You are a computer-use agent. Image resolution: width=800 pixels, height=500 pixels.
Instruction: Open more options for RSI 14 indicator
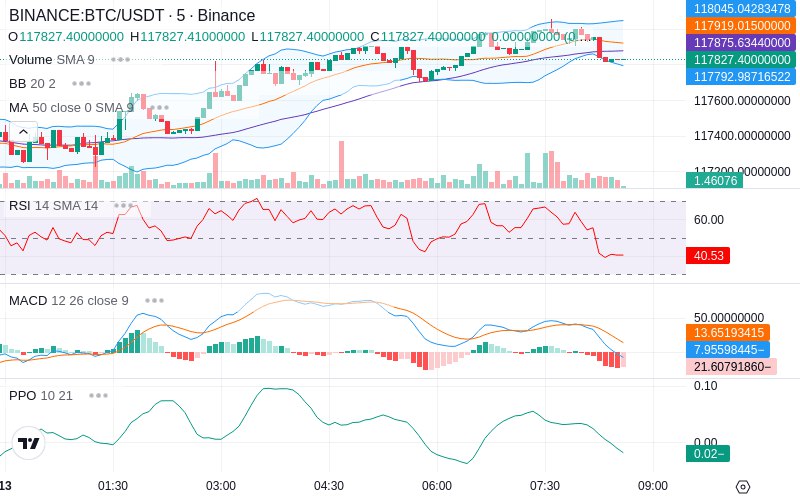[123, 206]
